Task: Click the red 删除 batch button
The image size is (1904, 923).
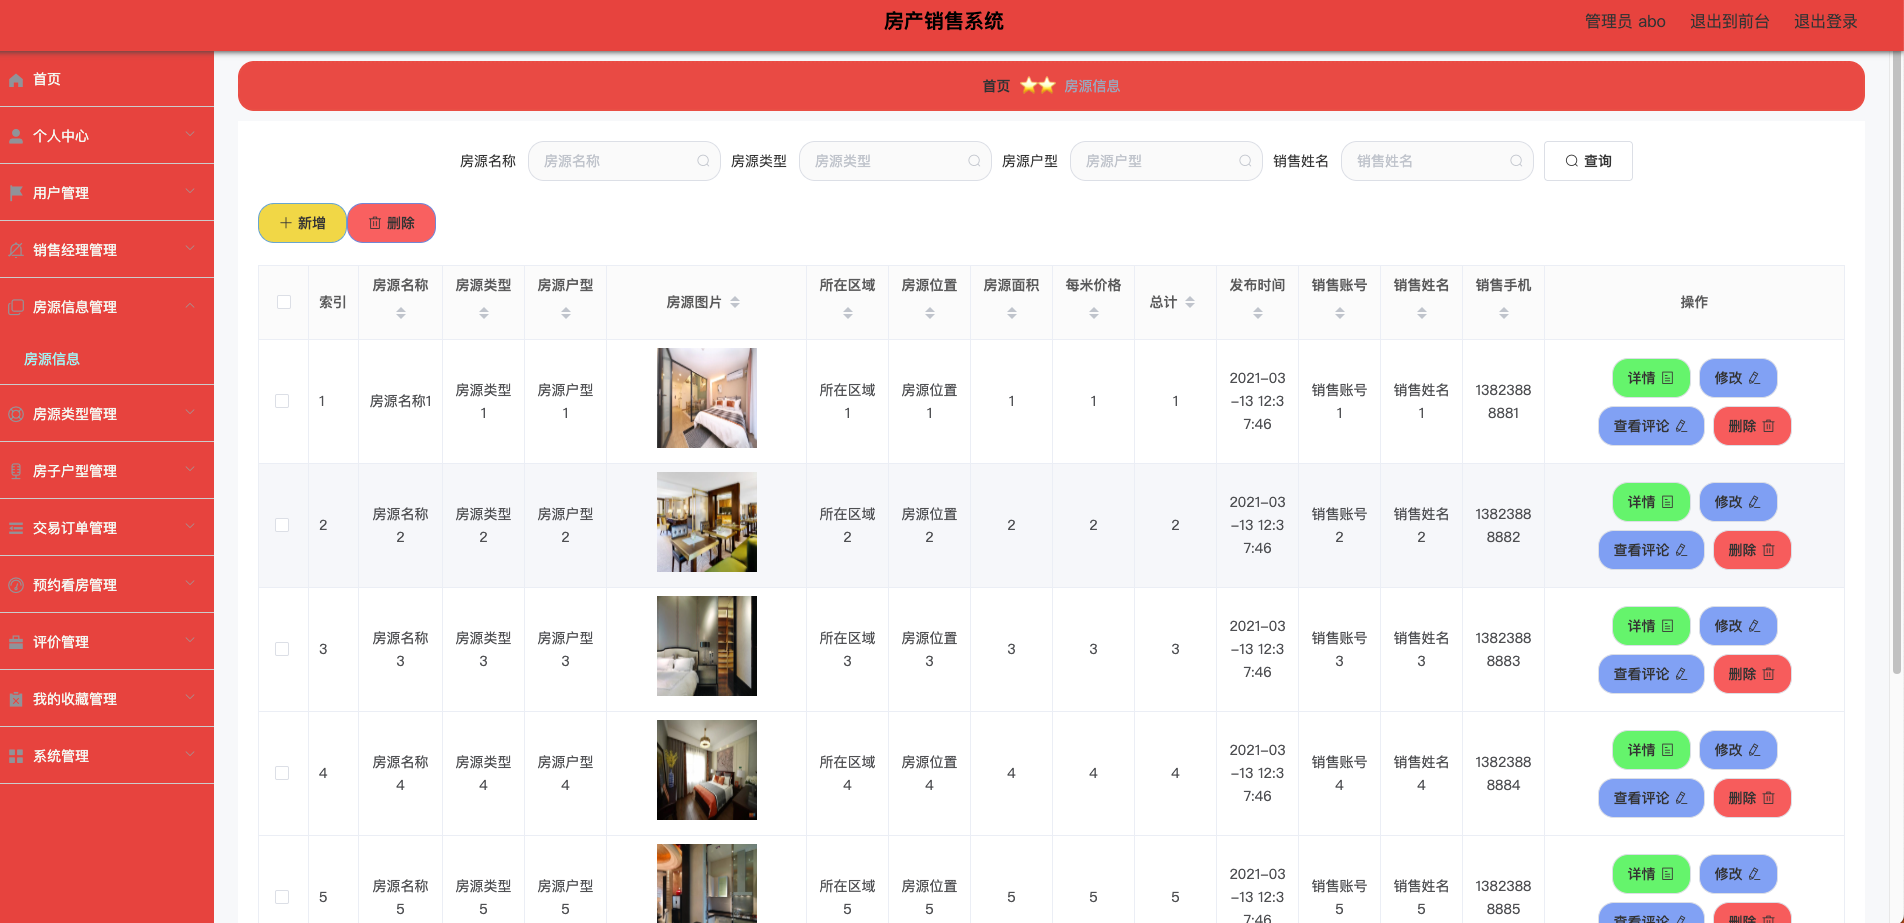Action: (x=391, y=223)
